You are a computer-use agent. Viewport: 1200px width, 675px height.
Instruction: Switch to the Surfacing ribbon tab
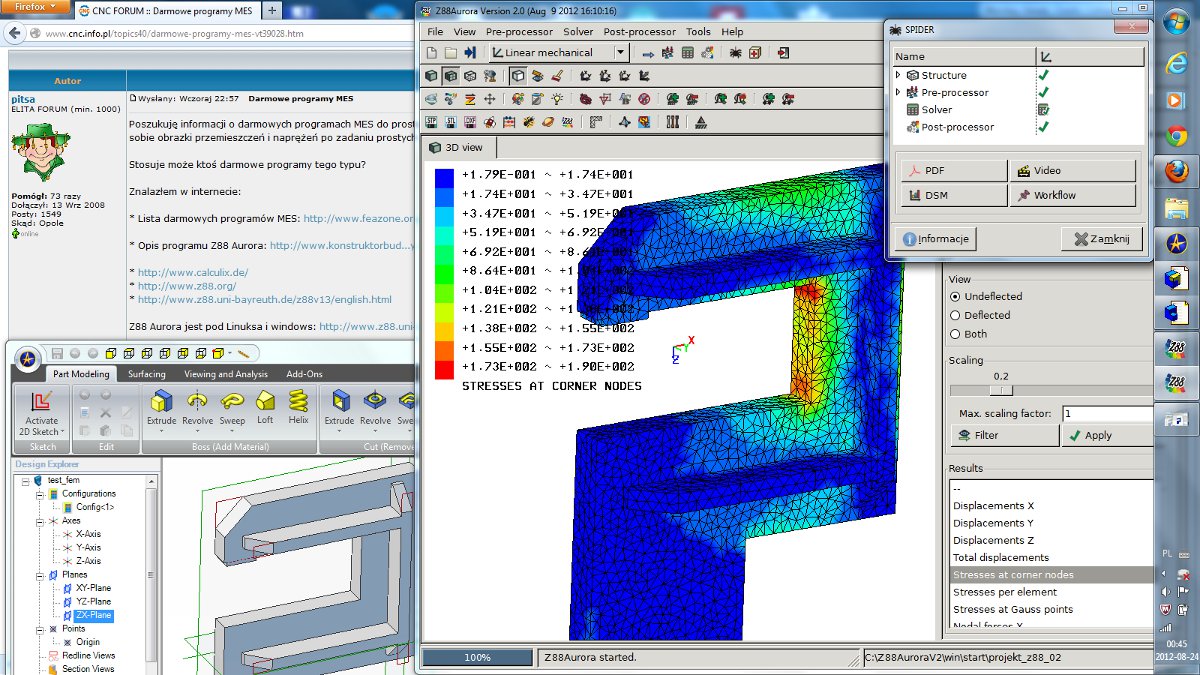[x=147, y=374]
